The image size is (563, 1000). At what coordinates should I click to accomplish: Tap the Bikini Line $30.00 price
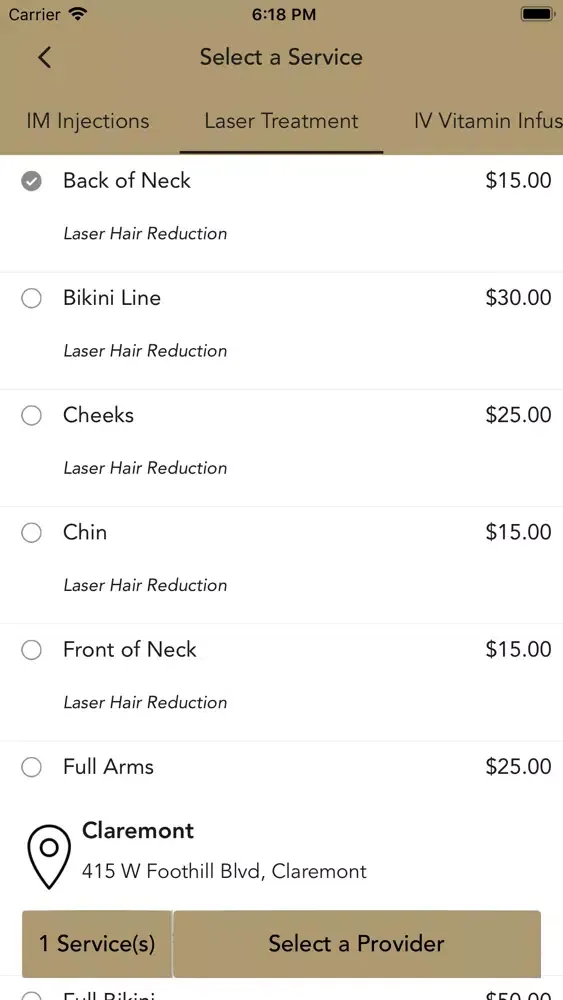518,297
